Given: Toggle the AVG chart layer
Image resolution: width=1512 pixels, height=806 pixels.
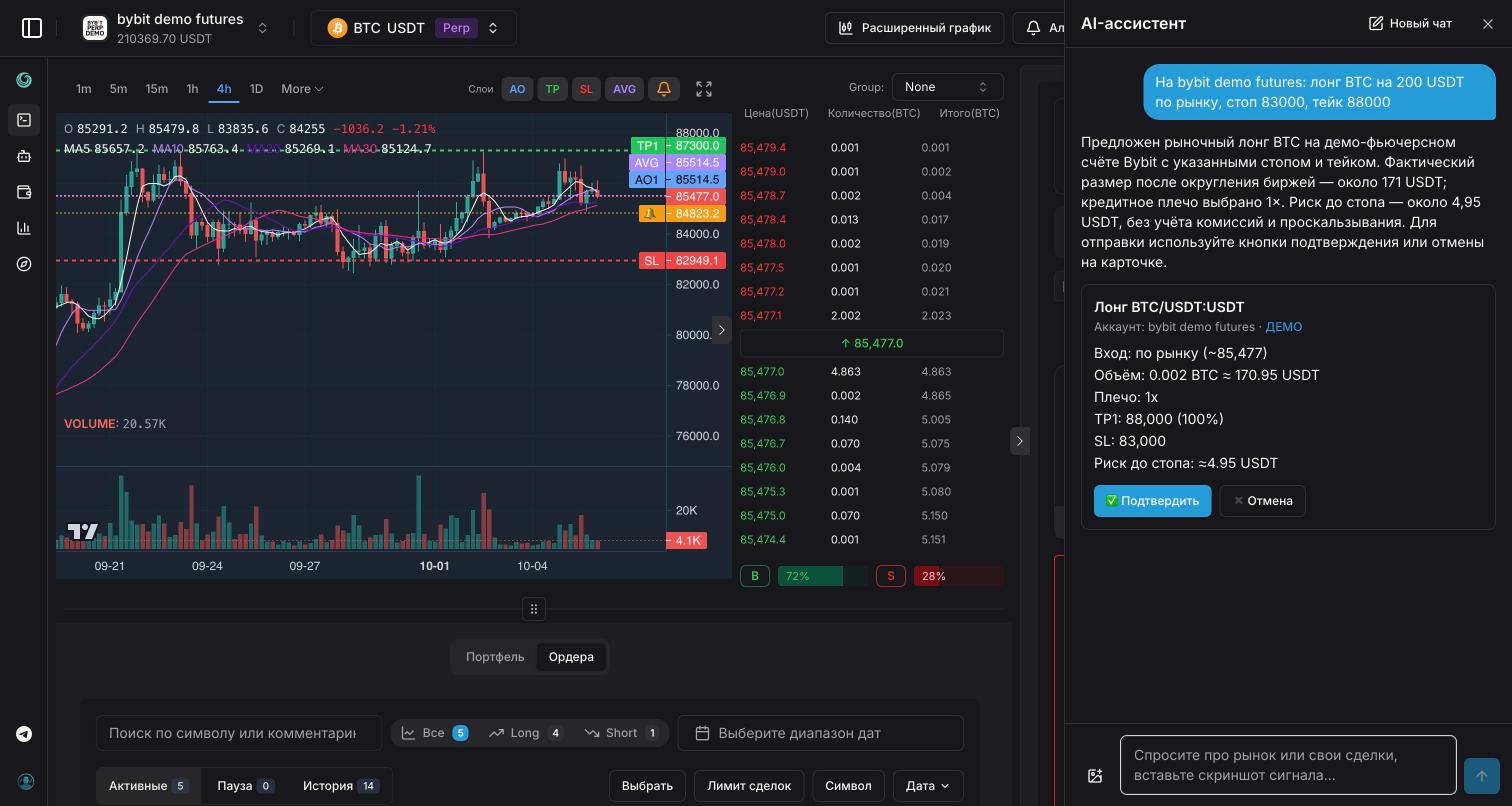Looking at the screenshot, I should click(624, 89).
